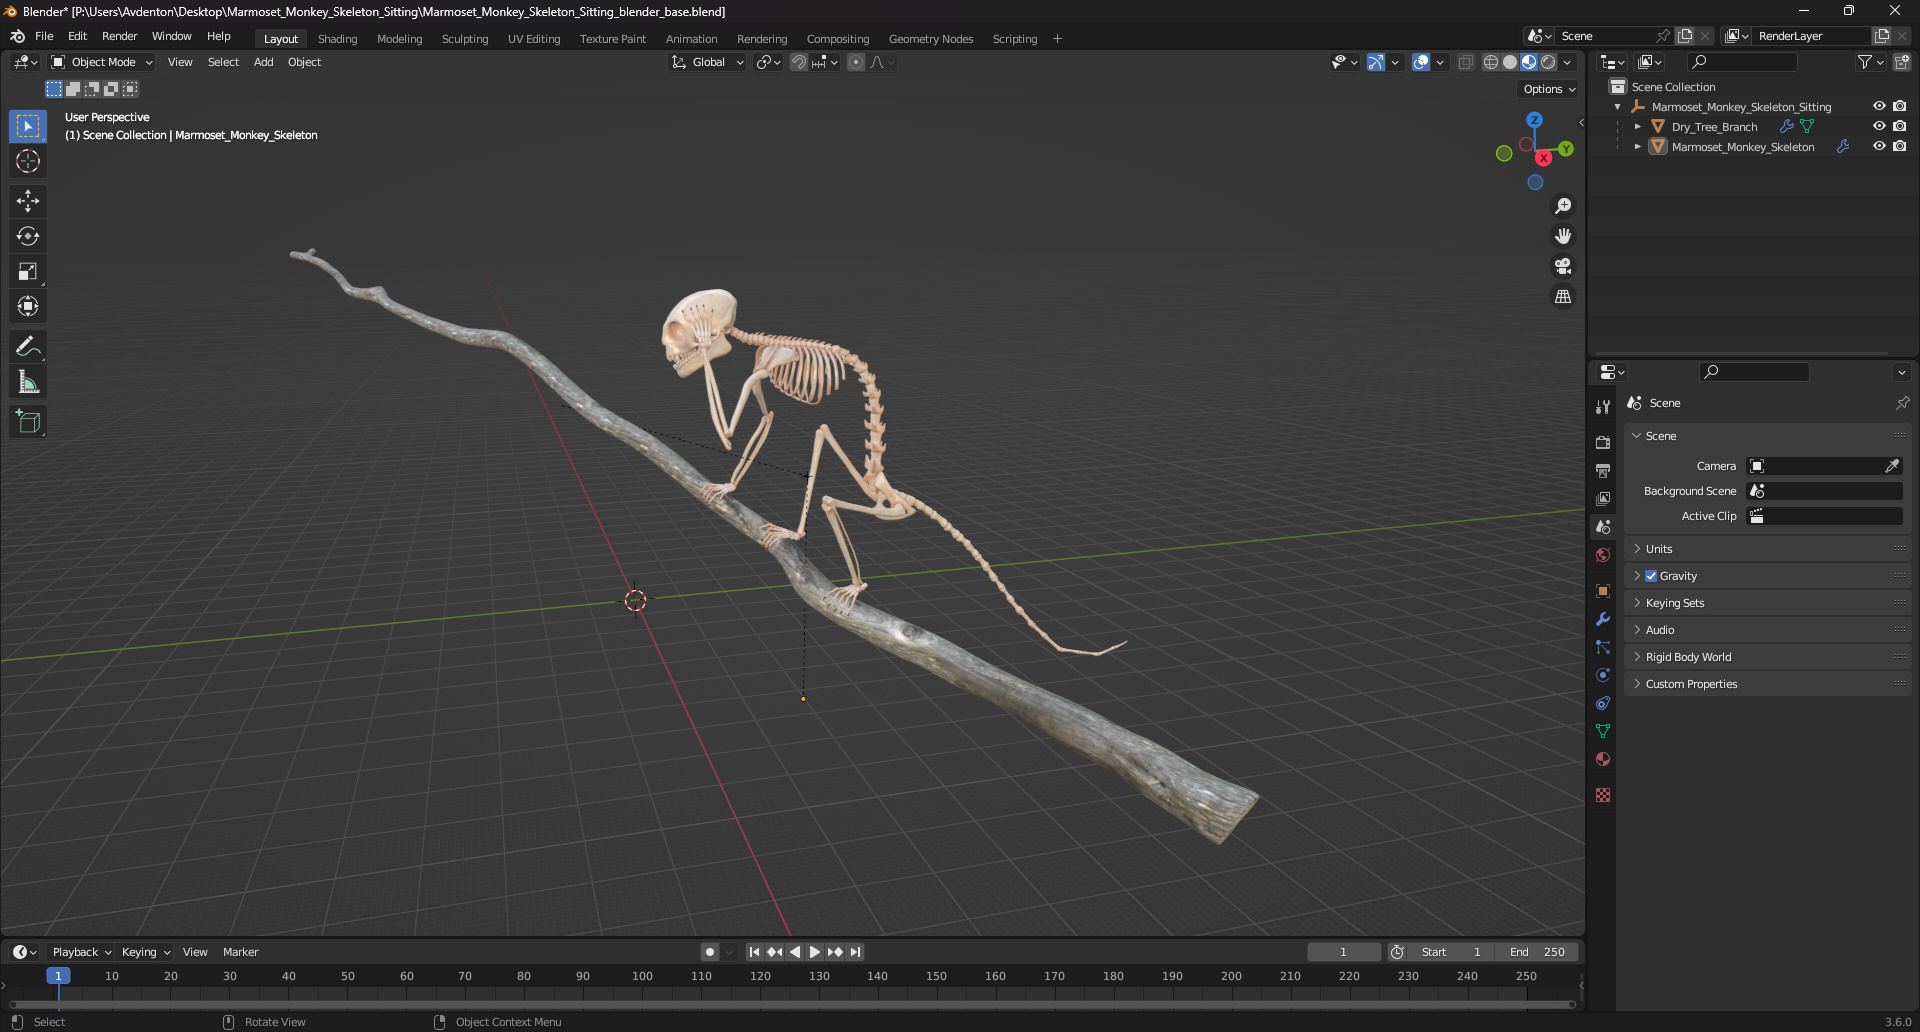The height and width of the screenshot is (1032, 1920).
Task: Click the timeline playhead at frame 1
Action: pyautogui.click(x=58, y=976)
